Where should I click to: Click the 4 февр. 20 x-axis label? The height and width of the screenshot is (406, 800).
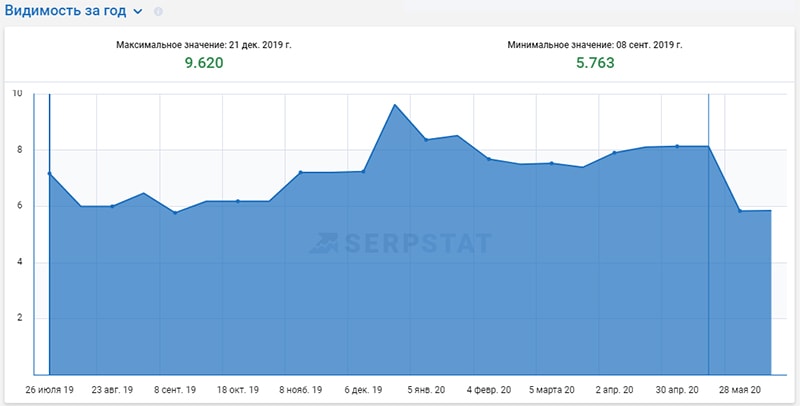click(x=489, y=389)
